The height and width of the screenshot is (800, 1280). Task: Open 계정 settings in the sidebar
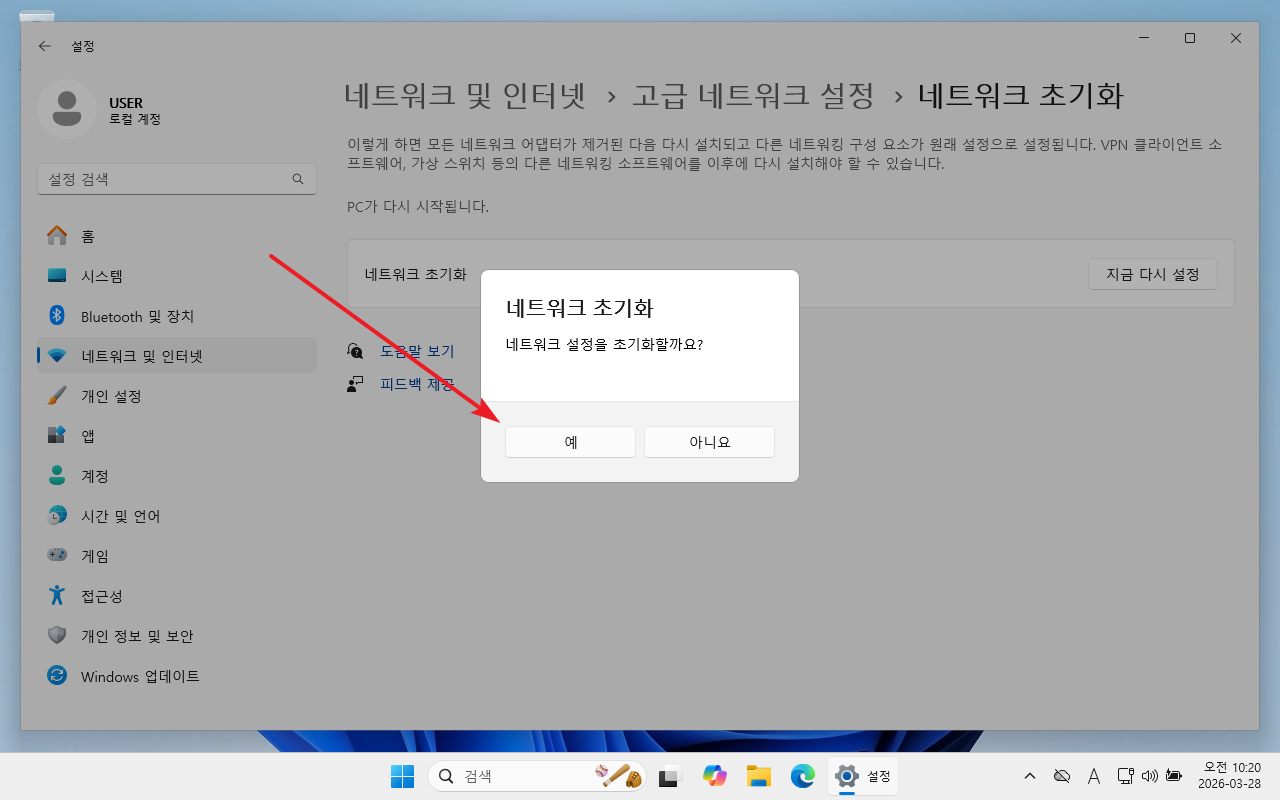click(95, 476)
